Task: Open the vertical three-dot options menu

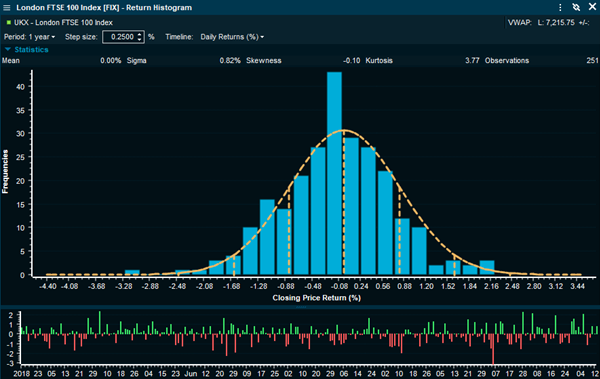Action: pos(560,8)
